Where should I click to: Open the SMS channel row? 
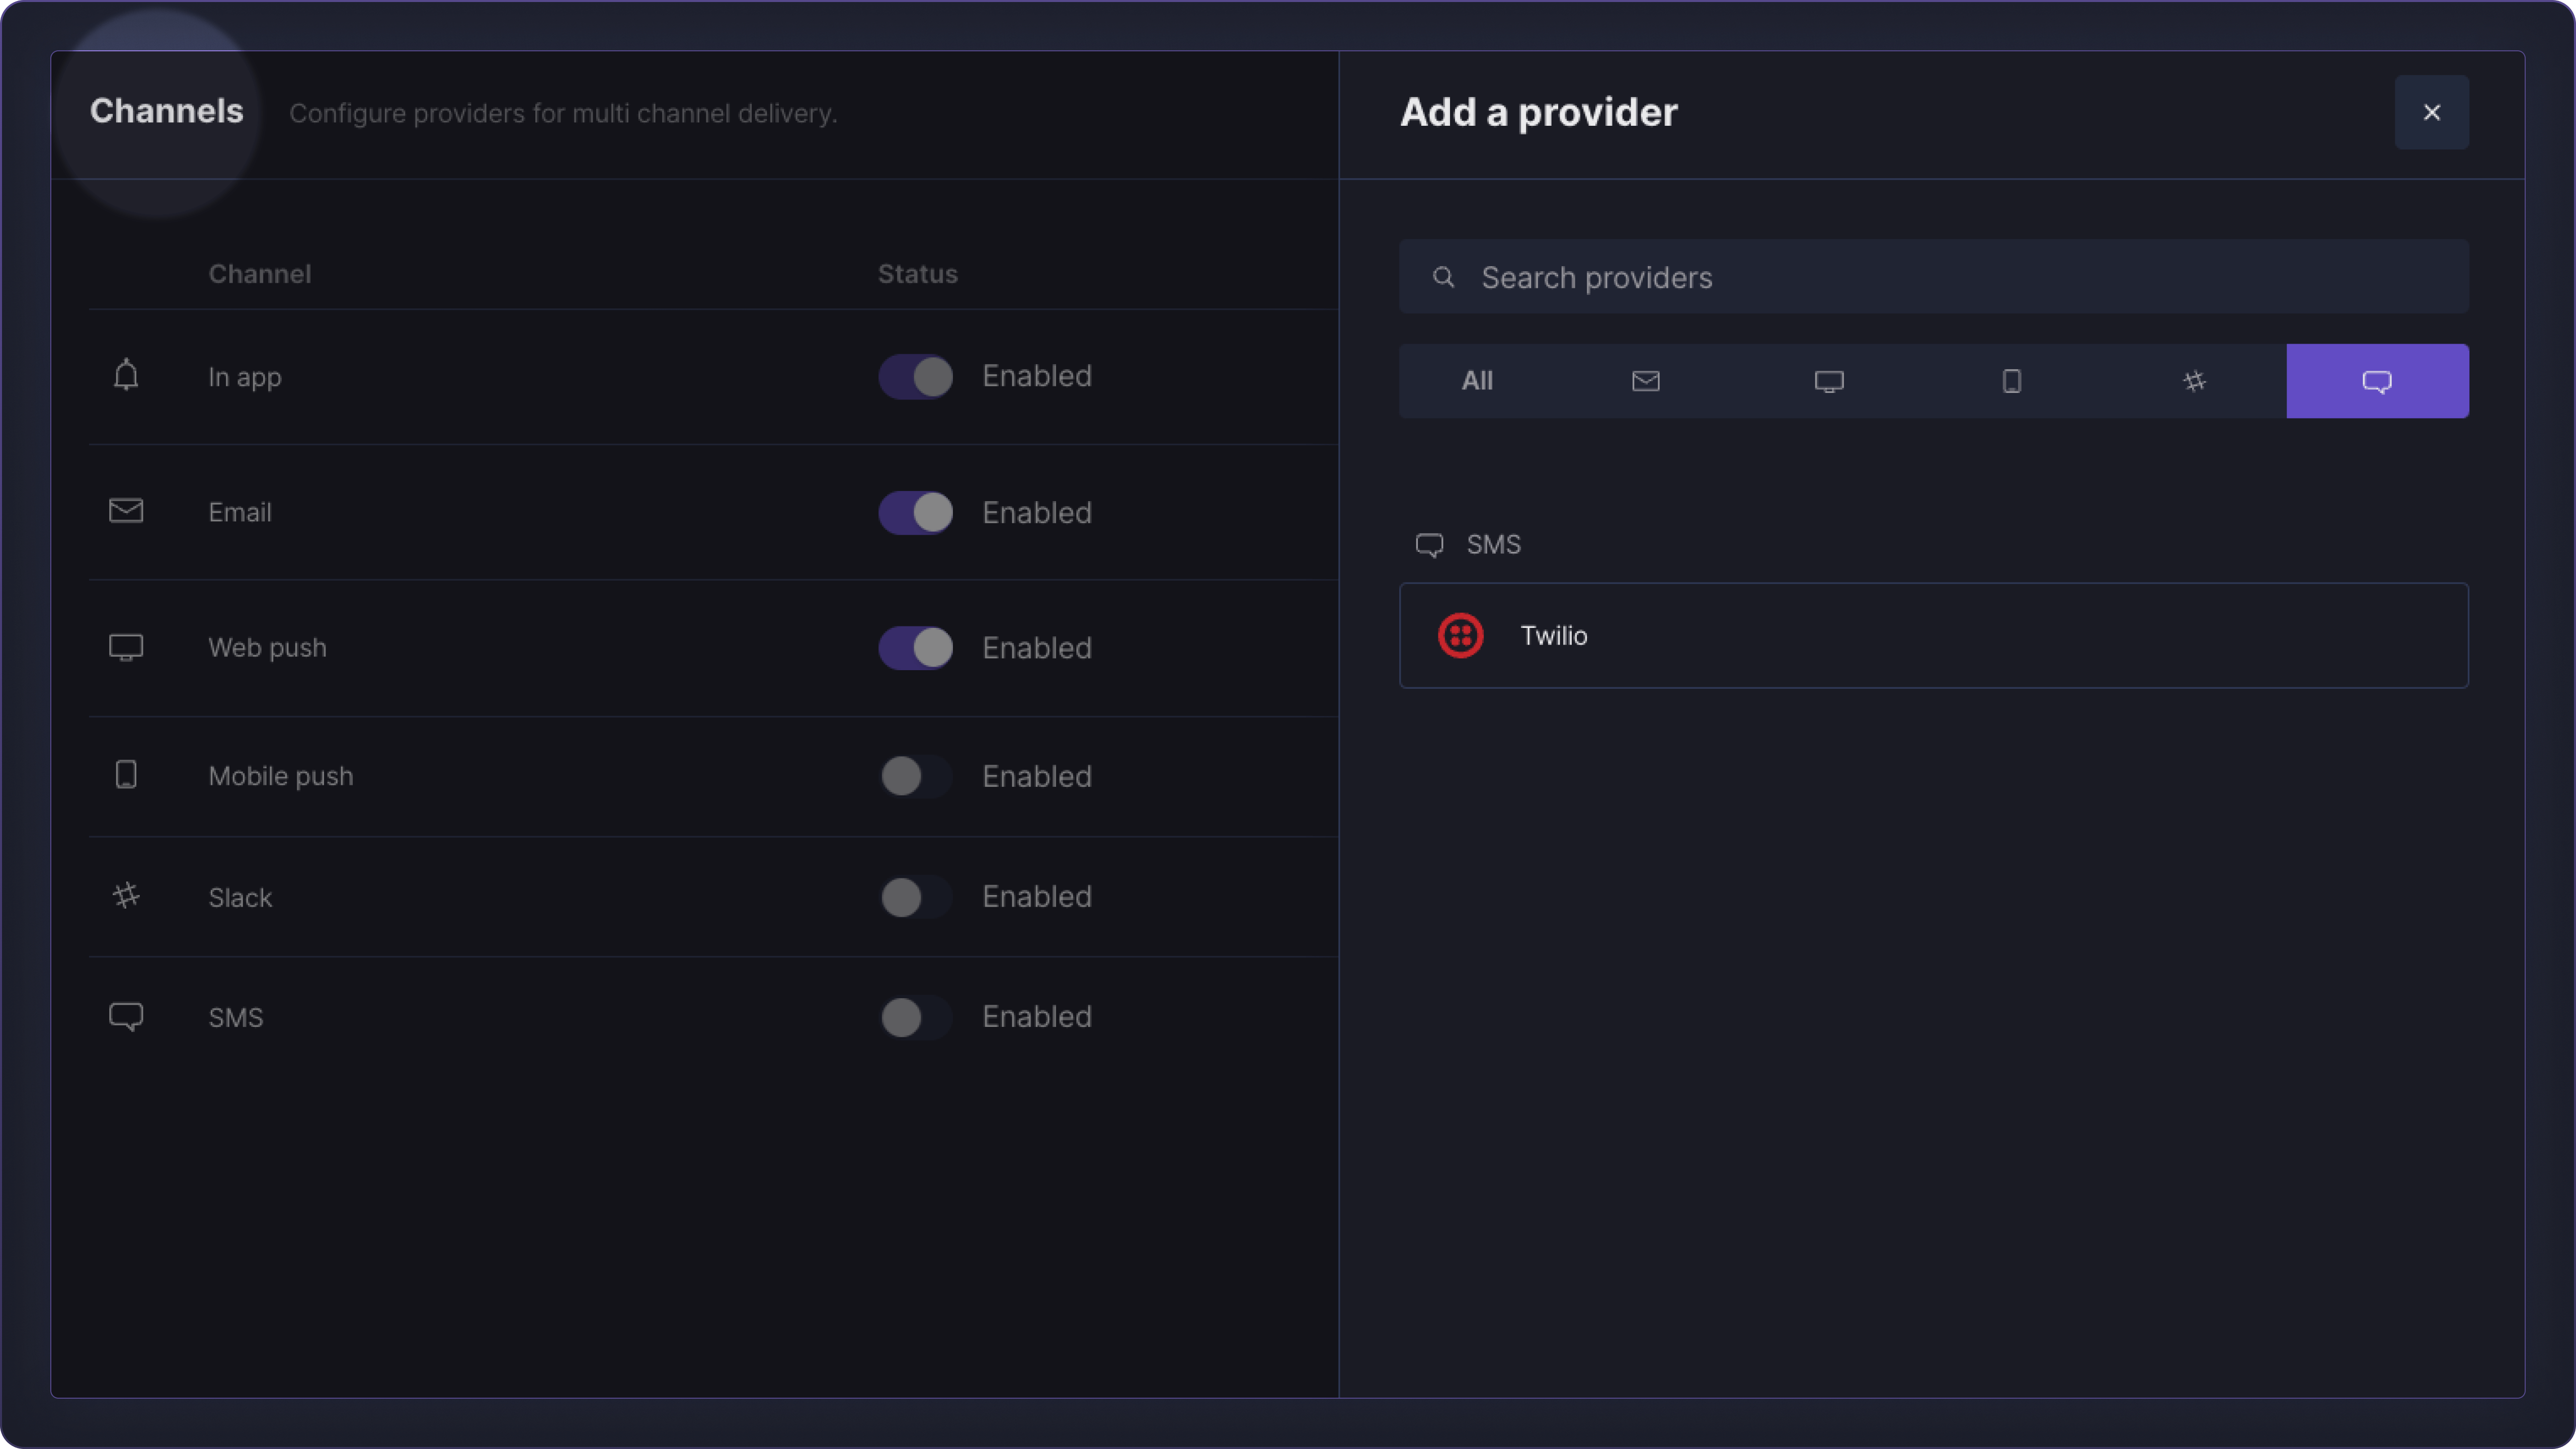coord(236,1017)
